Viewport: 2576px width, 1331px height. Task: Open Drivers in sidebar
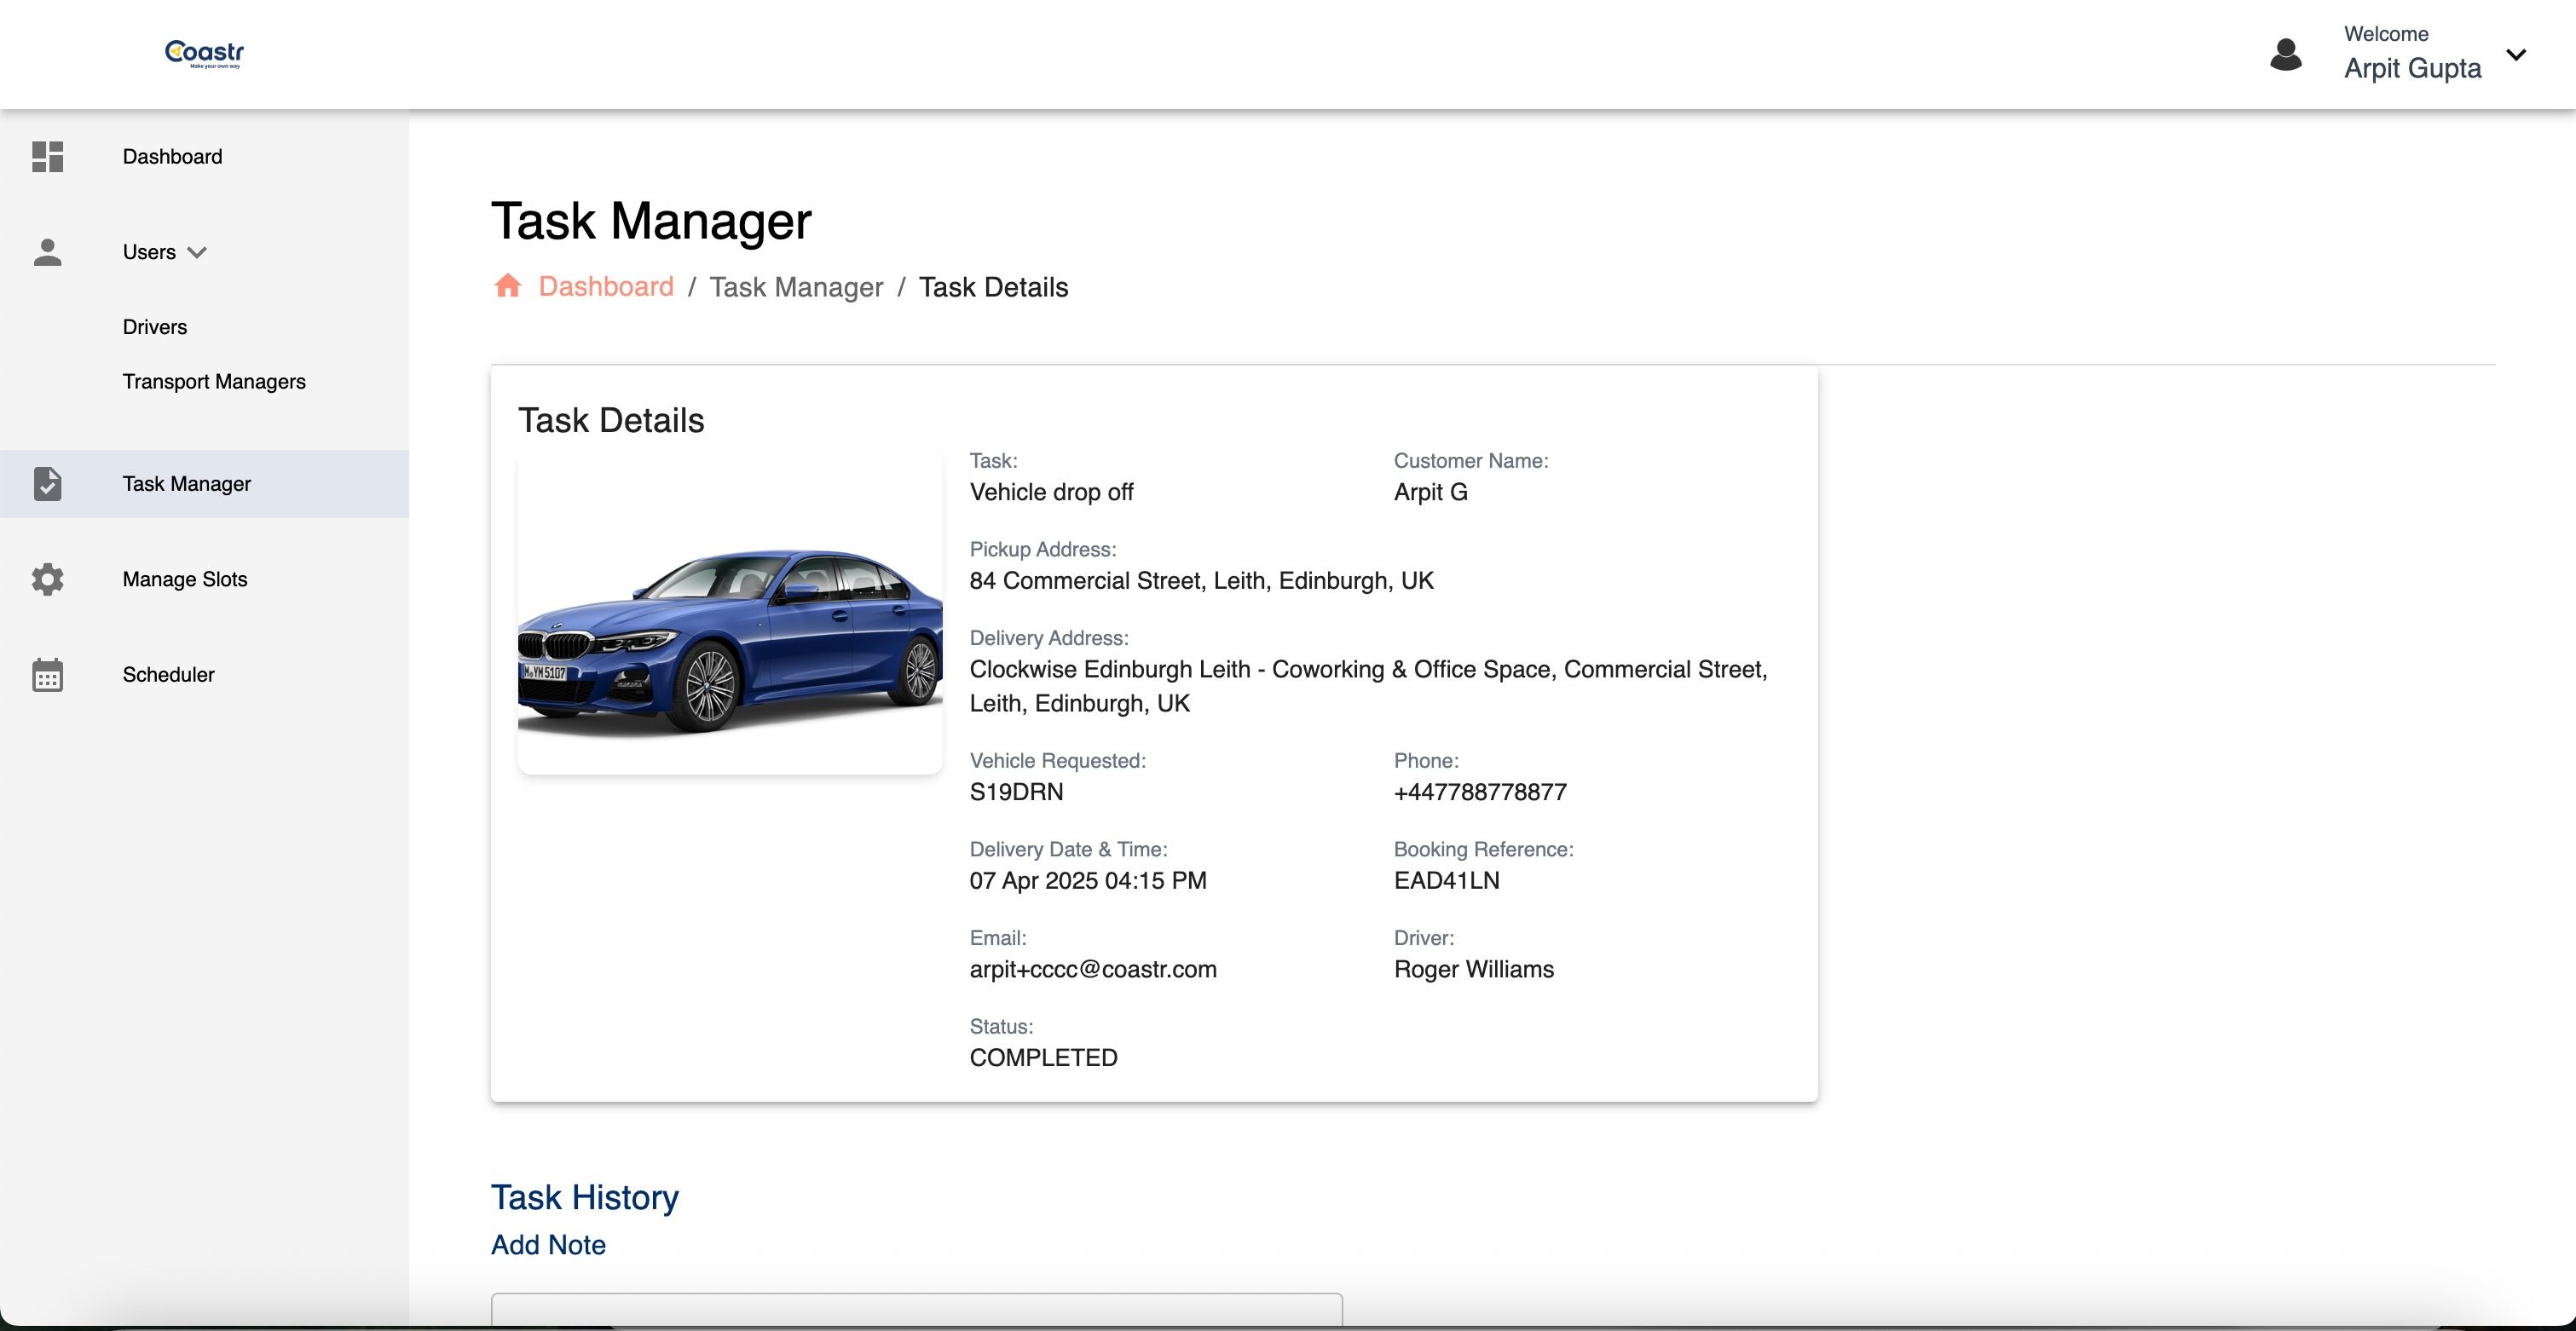(x=154, y=327)
